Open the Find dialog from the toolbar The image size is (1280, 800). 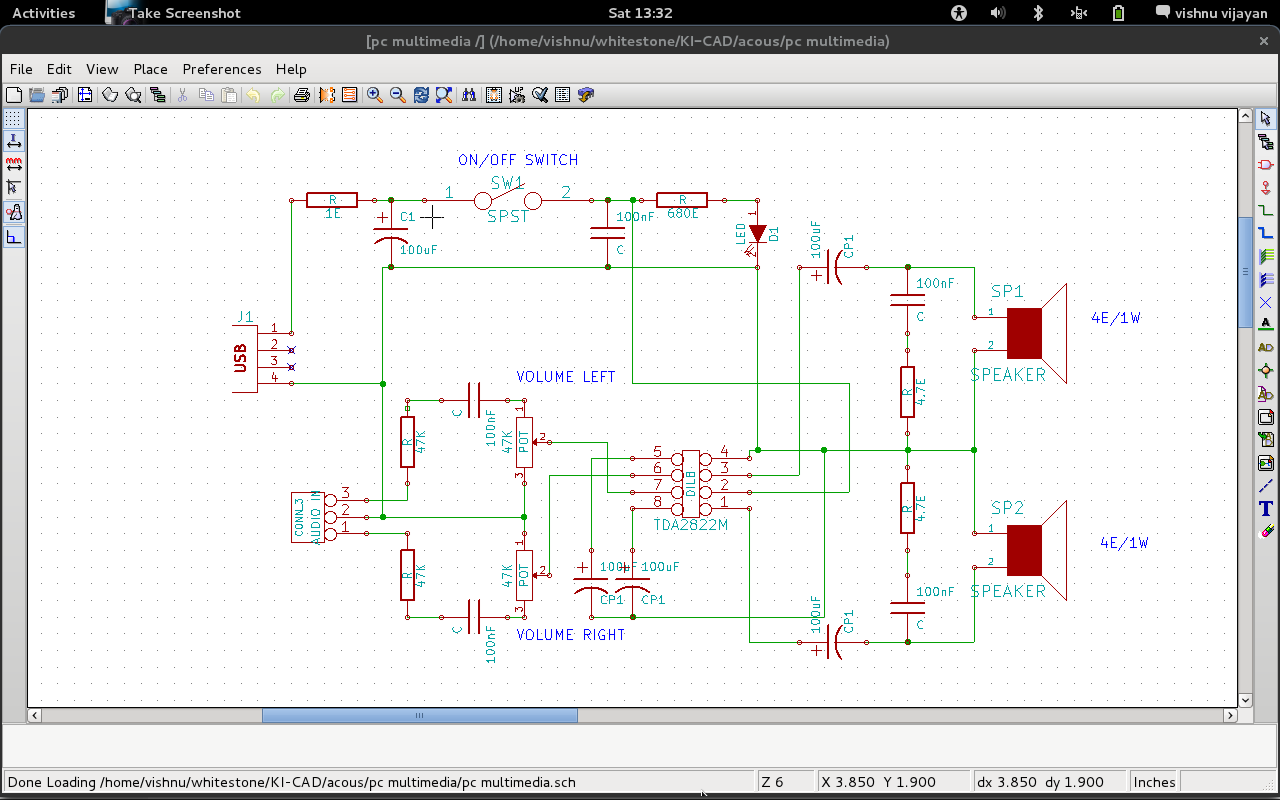pyautogui.click(x=469, y=96)
